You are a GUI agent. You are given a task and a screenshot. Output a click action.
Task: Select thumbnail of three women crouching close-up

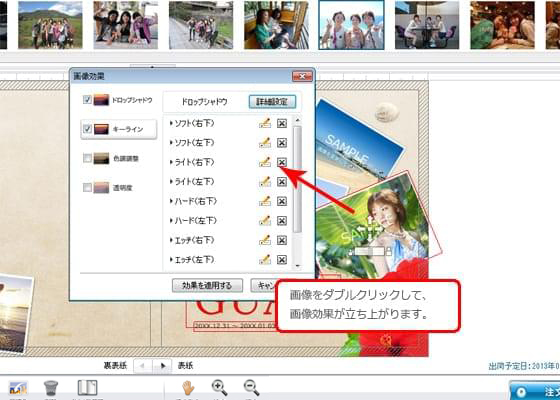(x=125, y=25)
